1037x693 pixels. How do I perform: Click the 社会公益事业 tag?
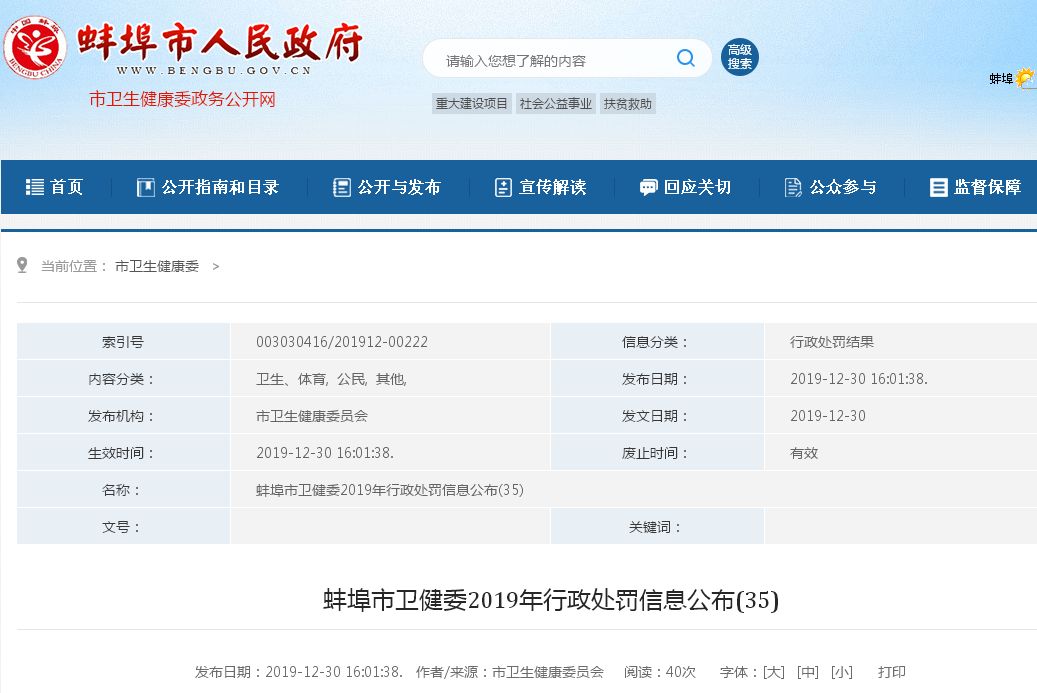555,103
